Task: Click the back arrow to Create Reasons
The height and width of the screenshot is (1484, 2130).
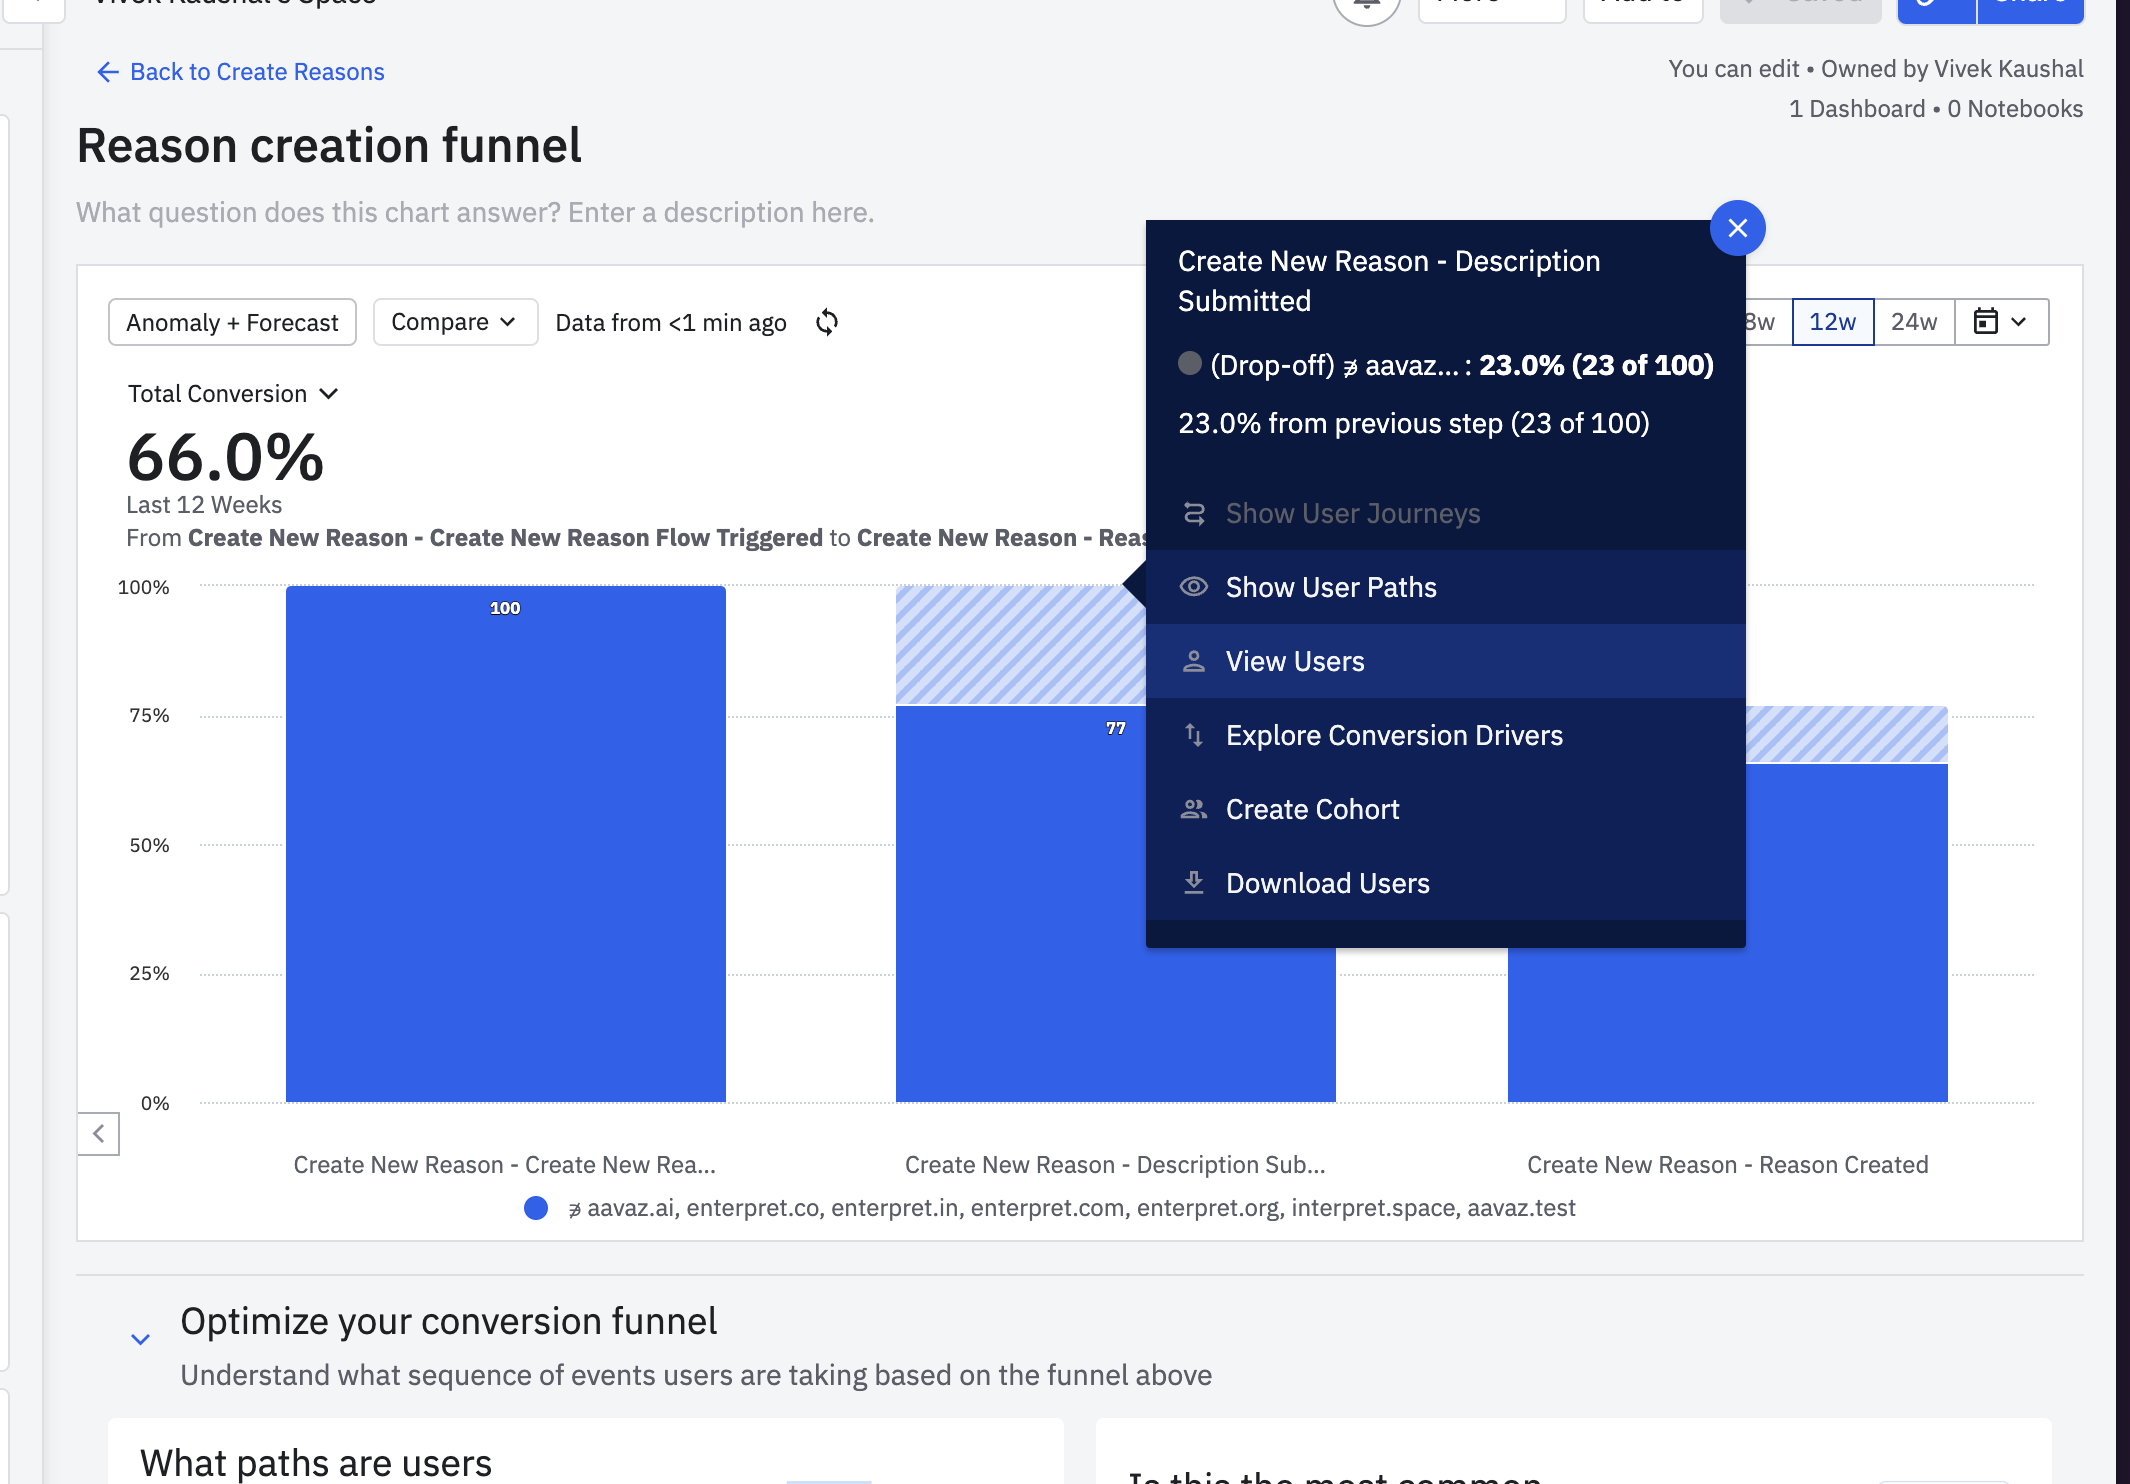Action: click(x=108, y=72)
